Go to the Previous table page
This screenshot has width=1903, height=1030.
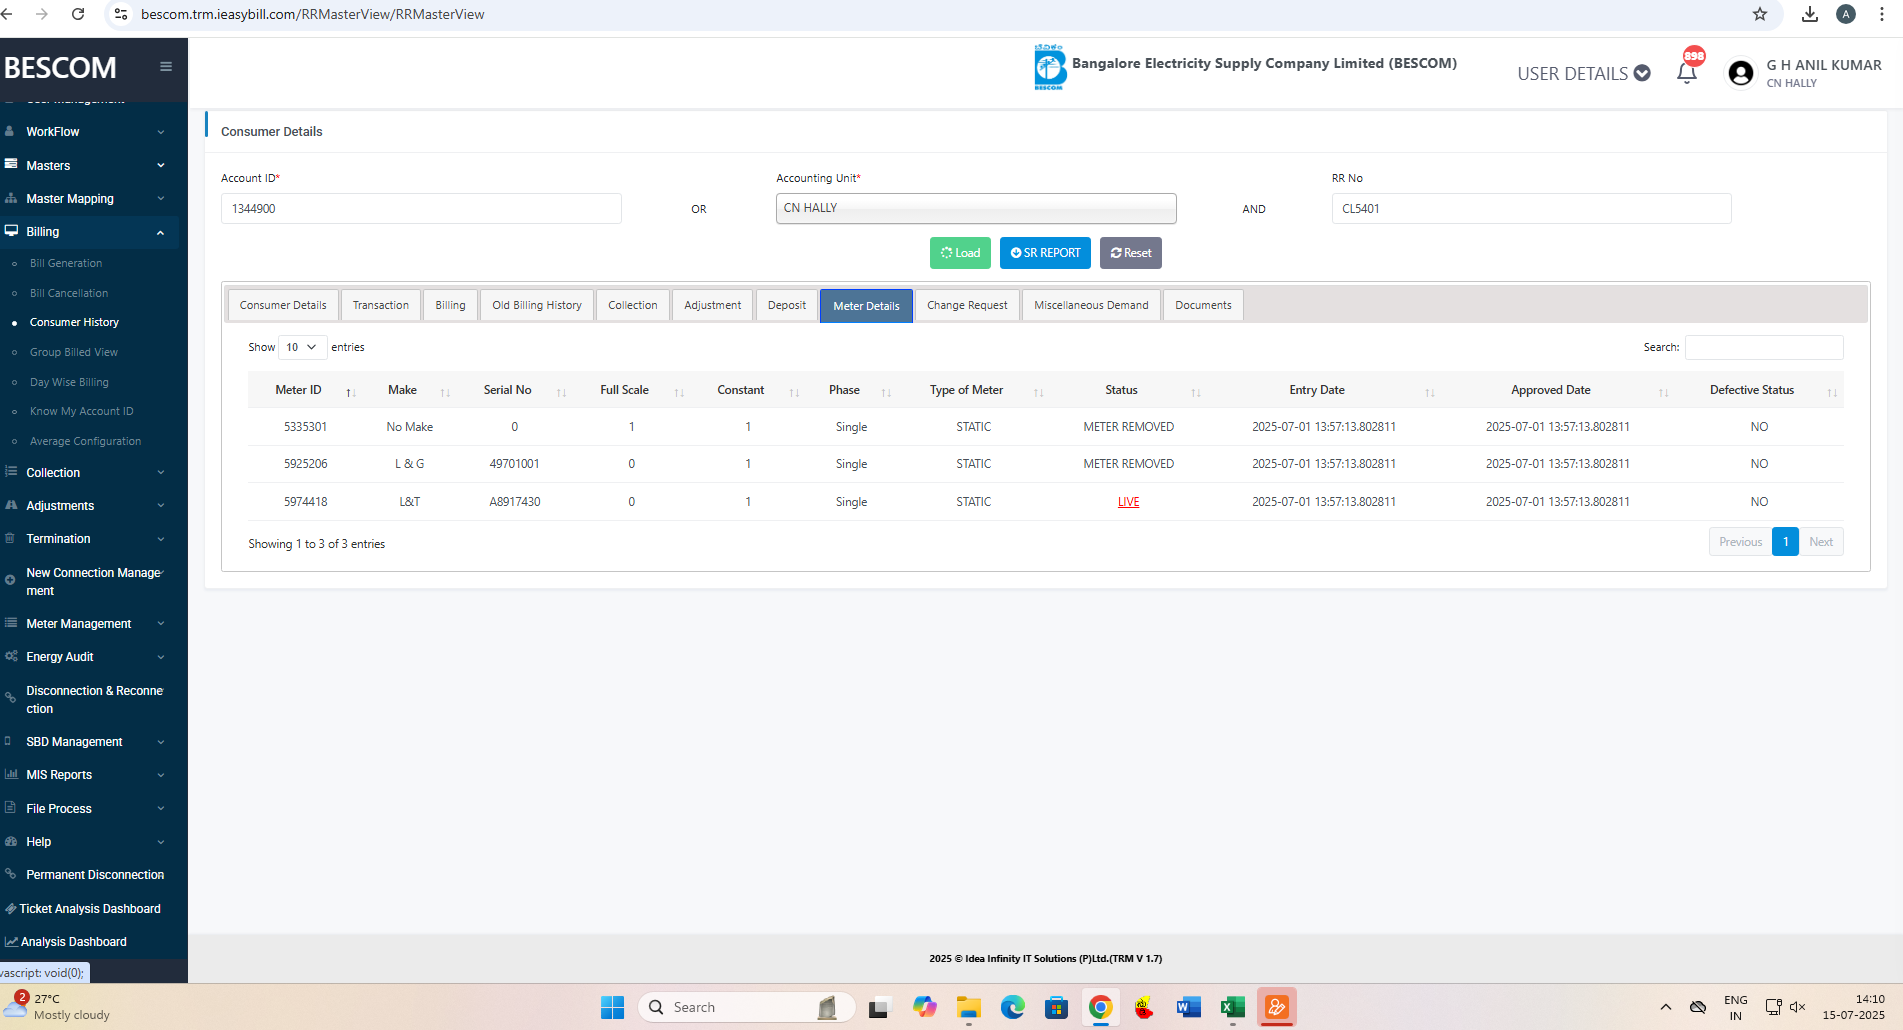point(1740,542)
